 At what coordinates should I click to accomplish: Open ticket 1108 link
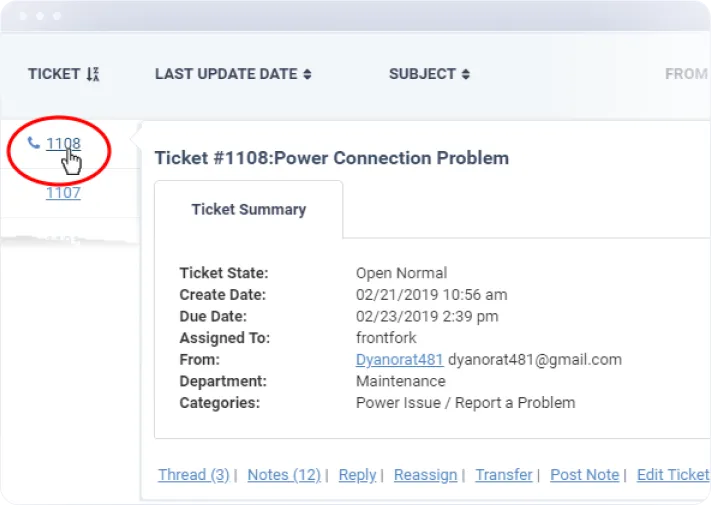coord(63,143)
